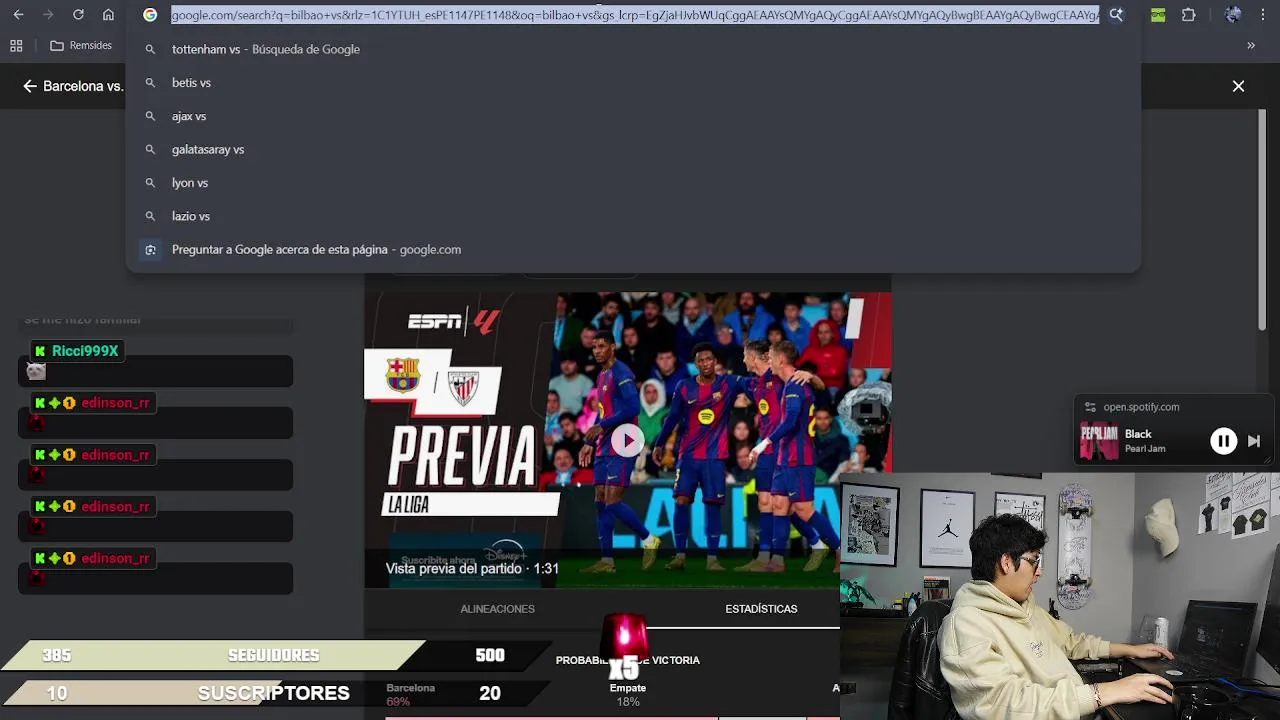The width and height of the screenshot is (1280, 720).
Task: Click the address bar URL field
Action: [635, 15]
